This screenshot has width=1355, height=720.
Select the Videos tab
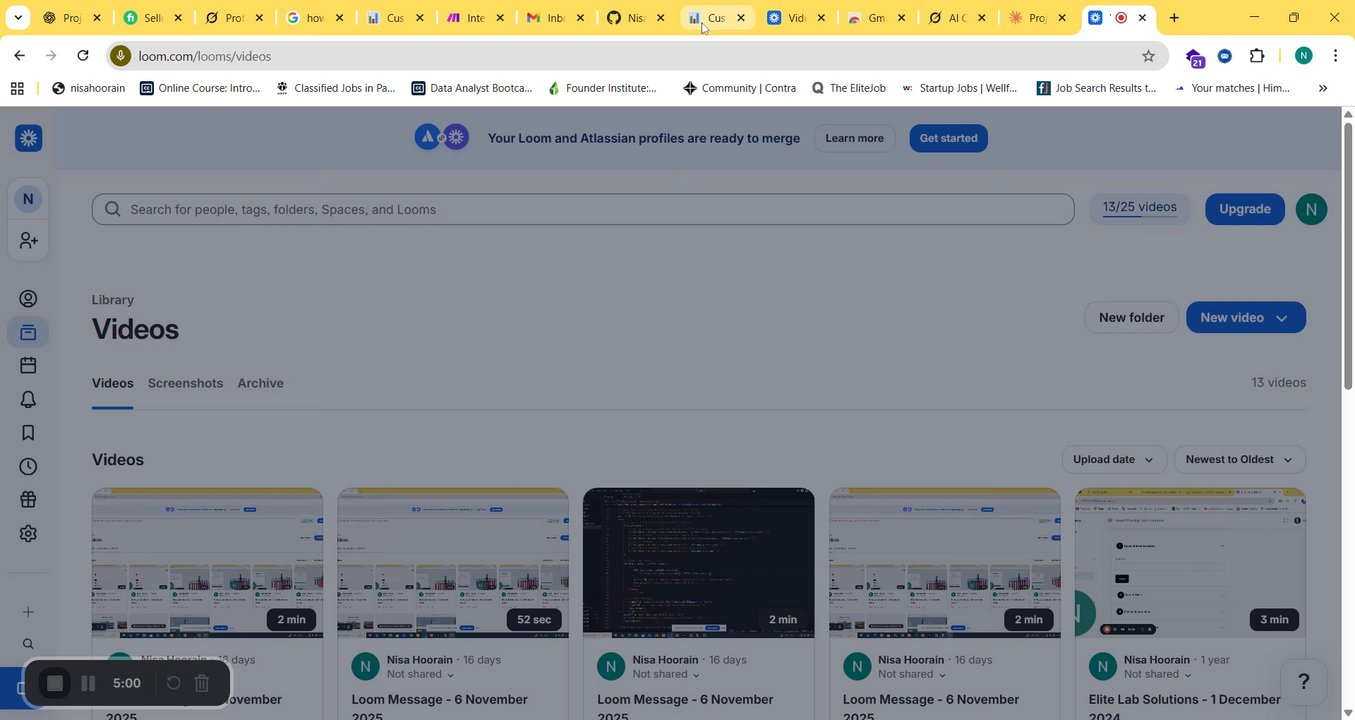click(112, 383)
